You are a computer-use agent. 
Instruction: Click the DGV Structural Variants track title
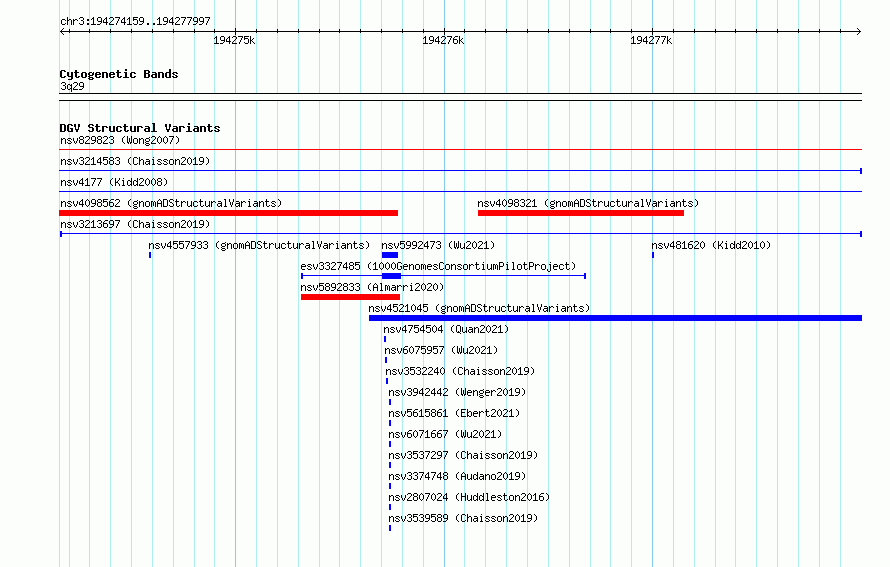(140, 128)
